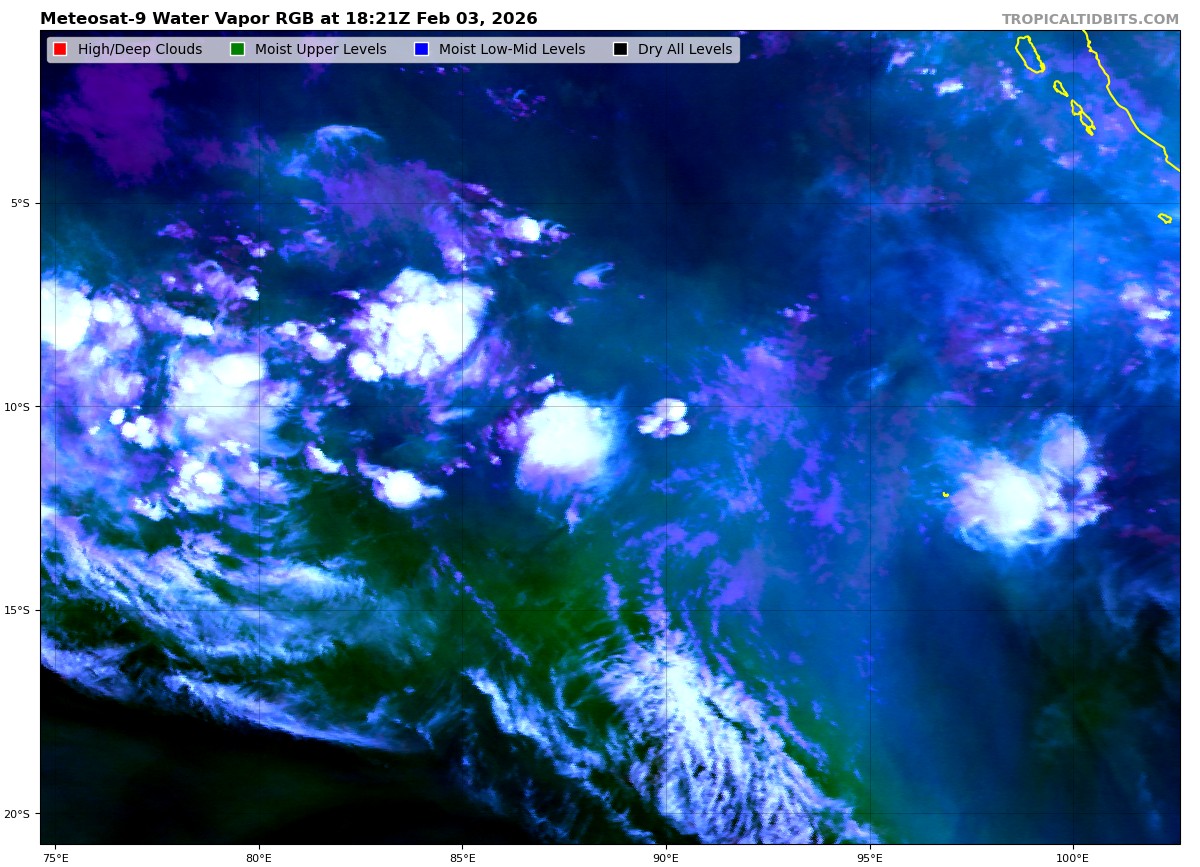The height and width of the screenshot is (867, 1200).
Task: Click the black Dry All Levels swatch
Action: [620, 50]
